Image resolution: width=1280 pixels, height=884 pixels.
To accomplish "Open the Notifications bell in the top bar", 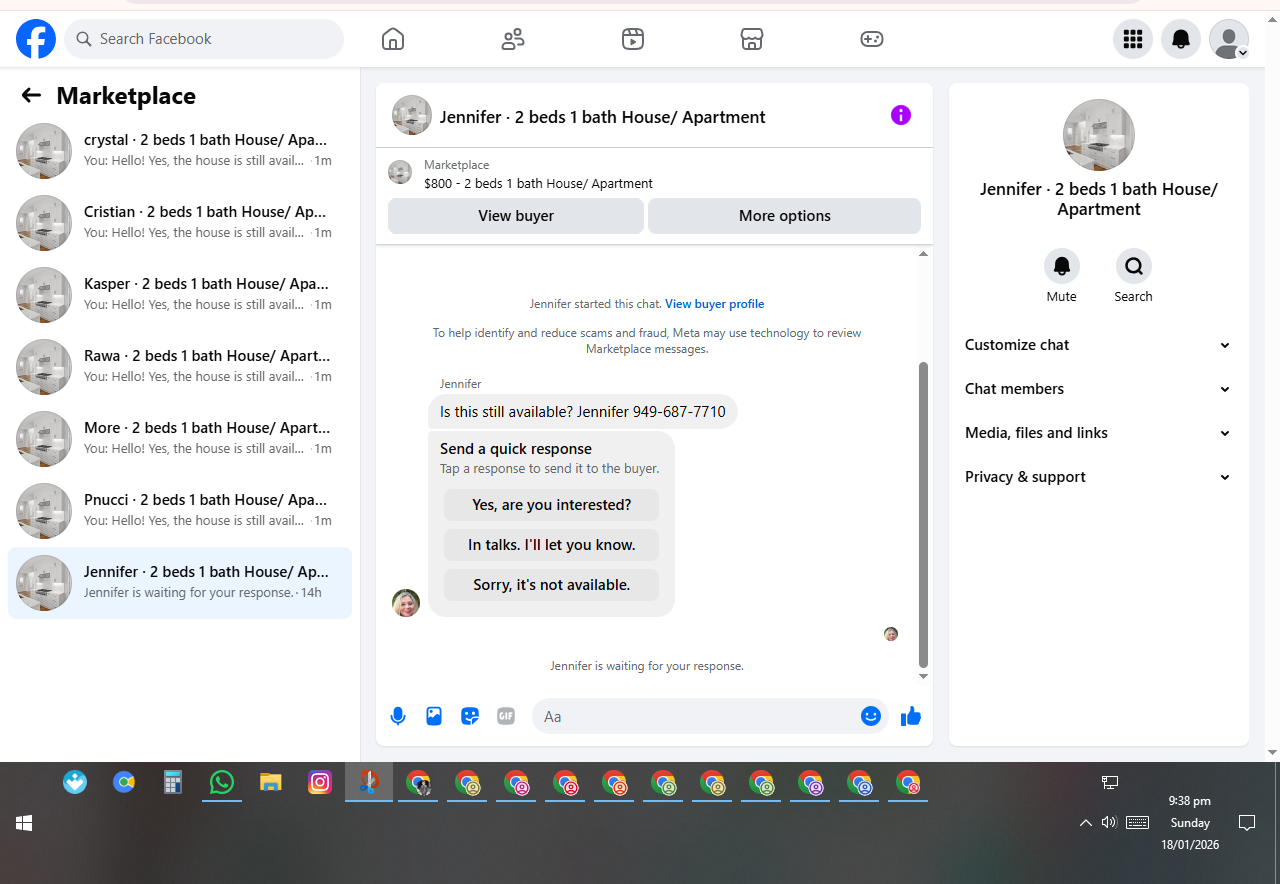I will pyautogui.click(x=1181, y=39).
